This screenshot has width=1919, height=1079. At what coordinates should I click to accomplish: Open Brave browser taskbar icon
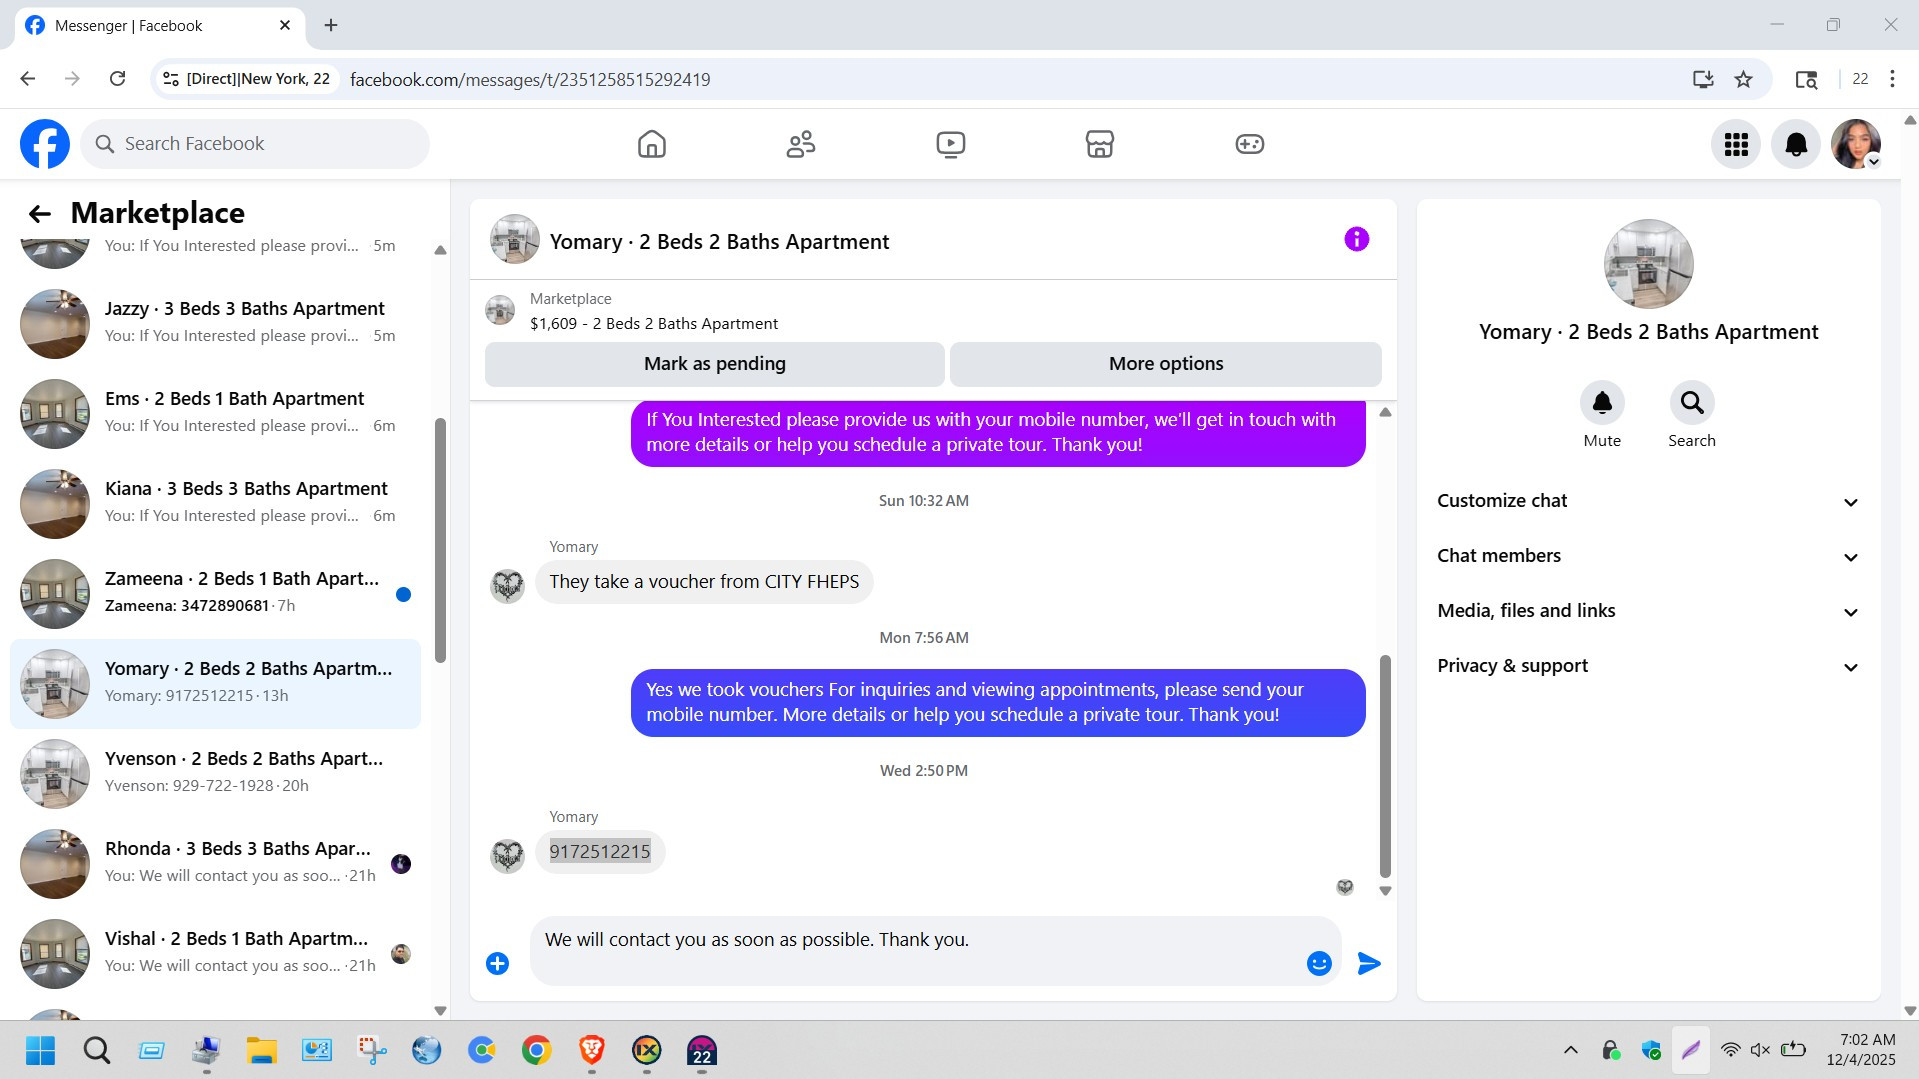tap(592, 1050)
